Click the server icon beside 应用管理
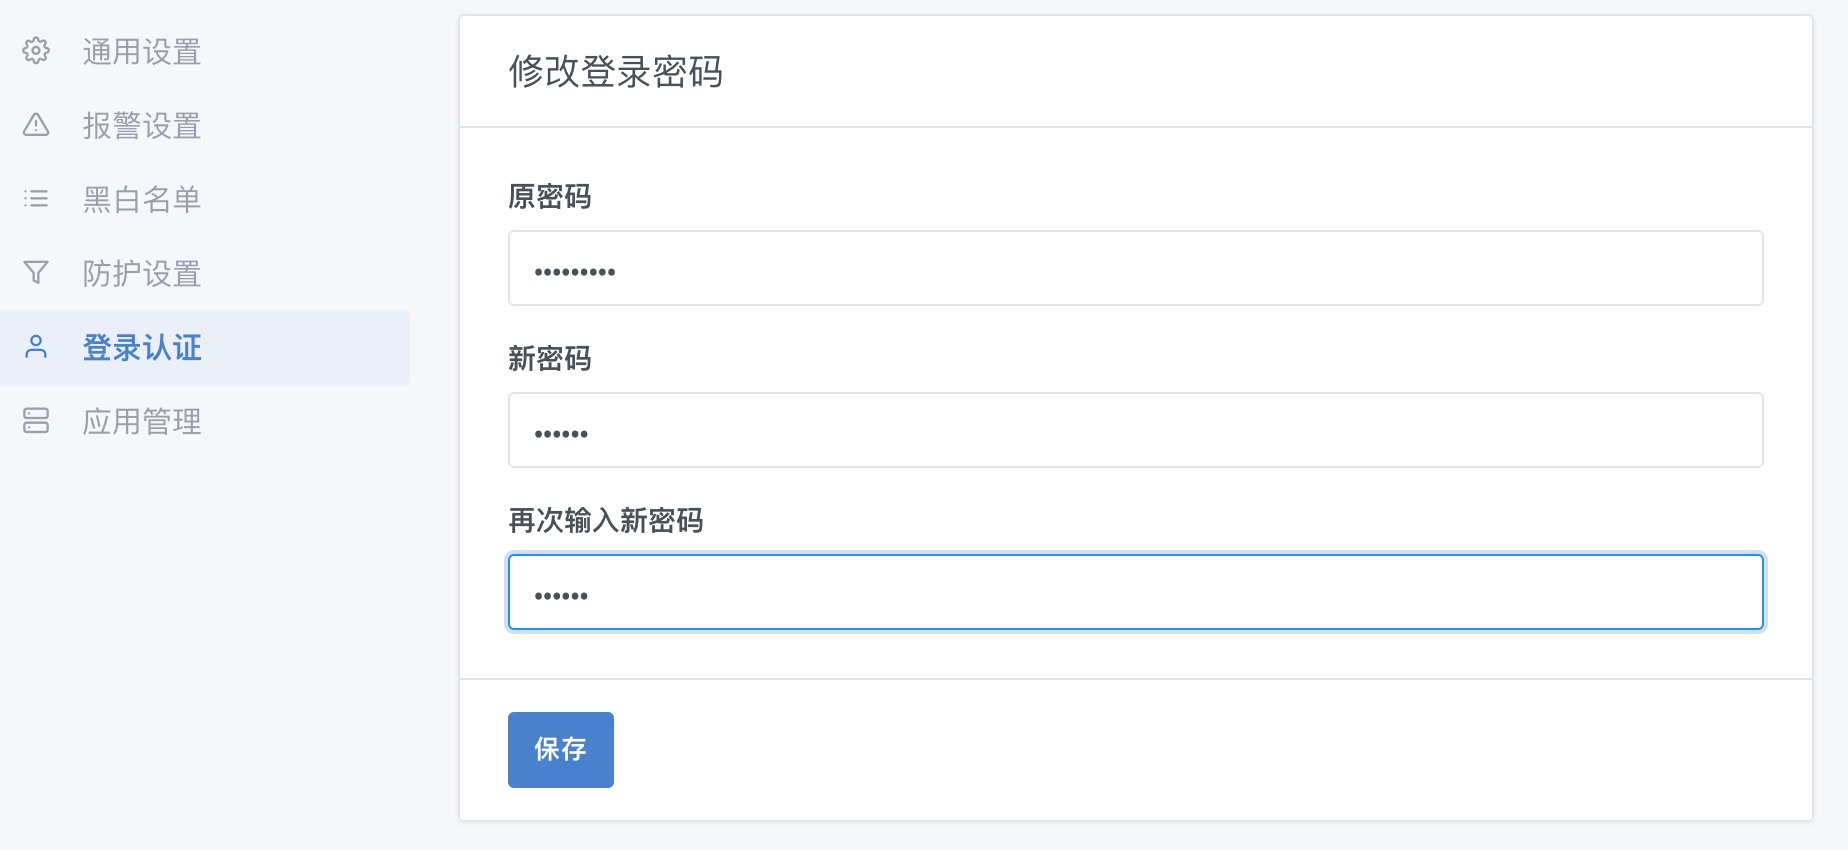 pyautogui.click(x=36, y=422)
